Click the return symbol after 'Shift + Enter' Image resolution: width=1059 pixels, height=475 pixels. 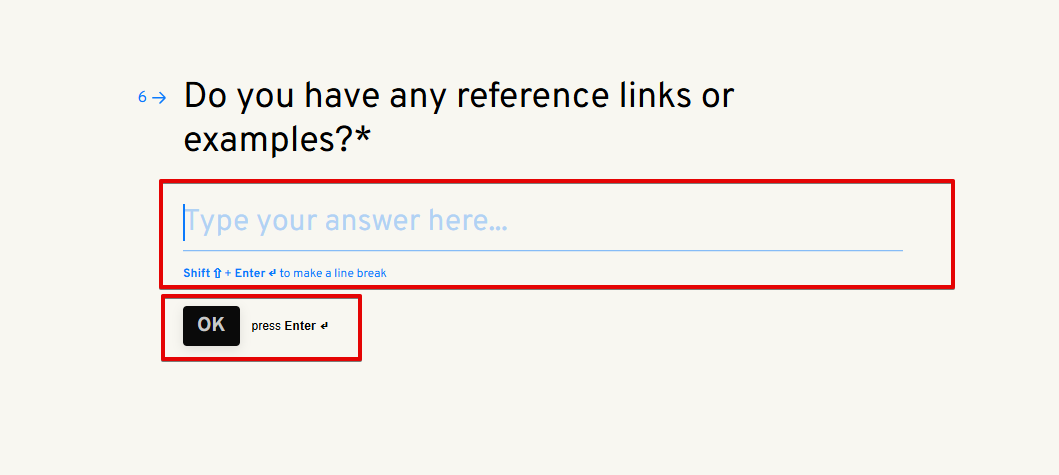point(272,273)
